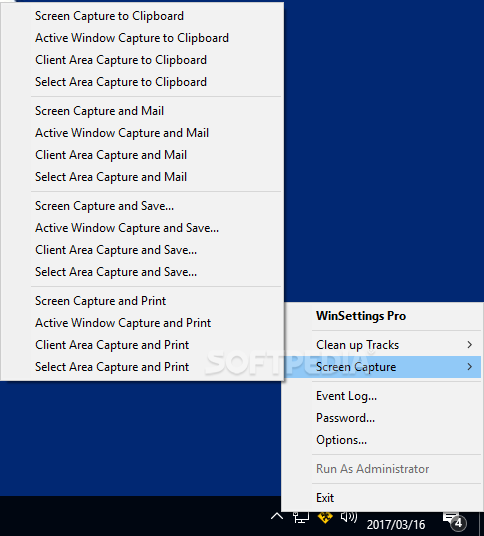
Task: Open the volume speaker tray icon
Action: tap(349, 517)
